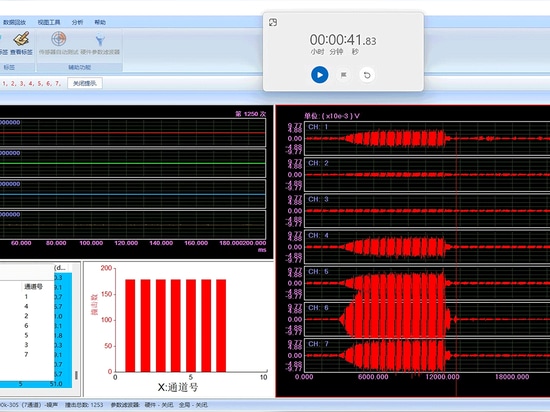550x412 pixels.
Task: Click the 通道号 column header
Action: [x=33, y=286]
